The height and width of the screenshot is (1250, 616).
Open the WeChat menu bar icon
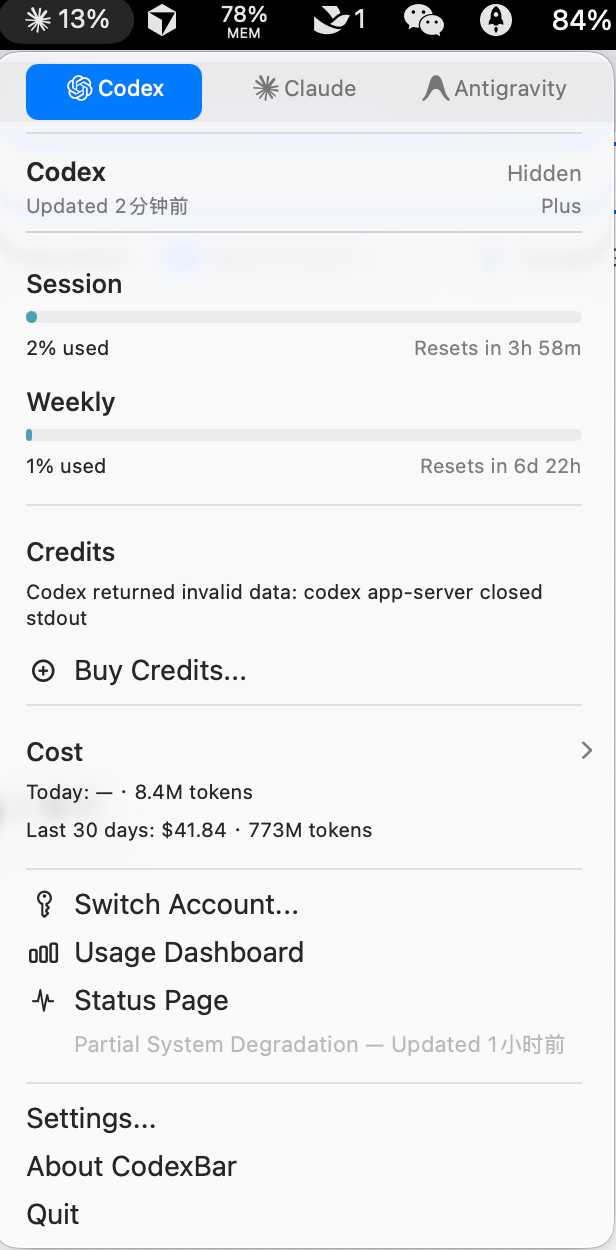pos(424,20)
